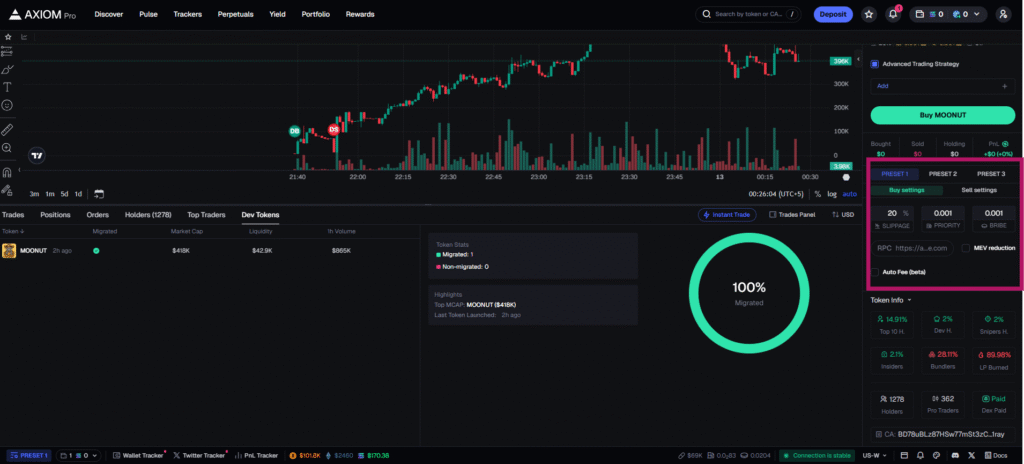The height and width of the screenshot is (464, 1024).
Task: Toggle the Trades Panel option
Action: point(792,214)
